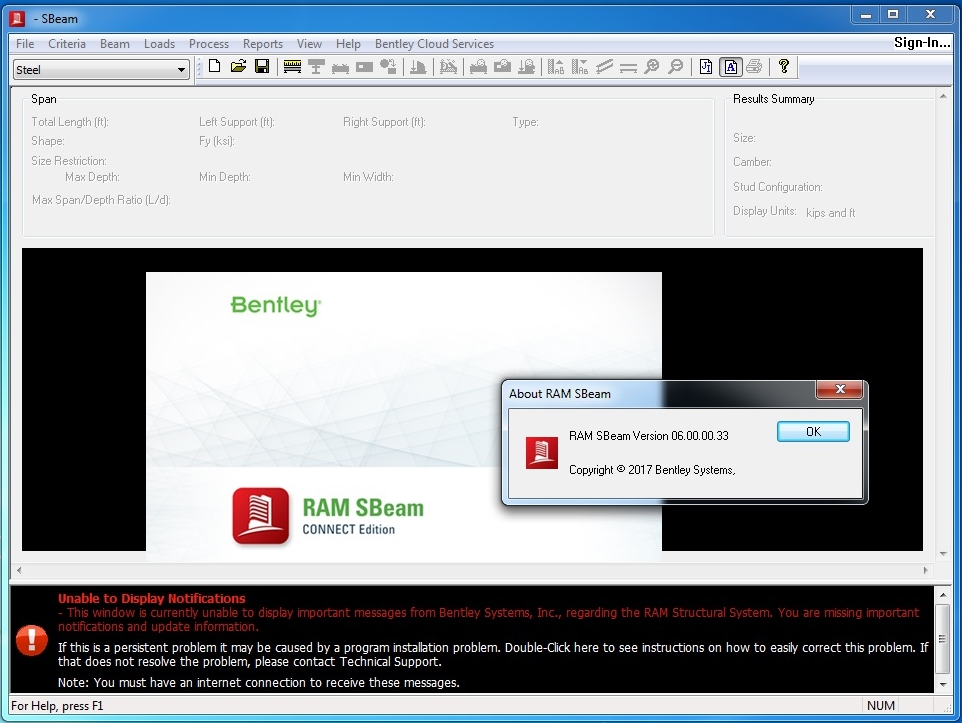962x723 pixels.
Task: Click the Max Span/Depth Ratio (L/d) label
Action: (x=101, y=200)
